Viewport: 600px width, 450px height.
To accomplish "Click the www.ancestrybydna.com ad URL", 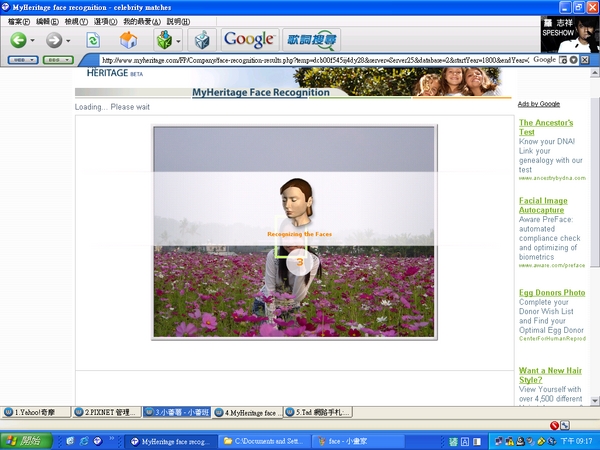I will [552, 178].
